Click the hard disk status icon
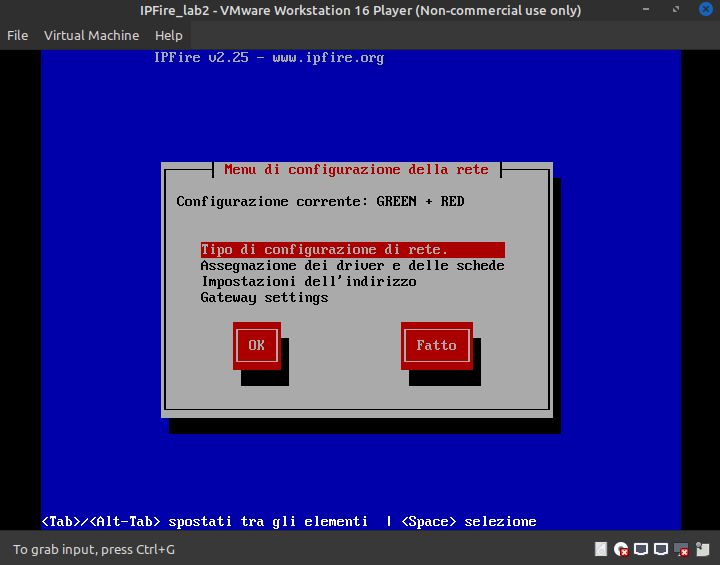 (x=601, y=549)
